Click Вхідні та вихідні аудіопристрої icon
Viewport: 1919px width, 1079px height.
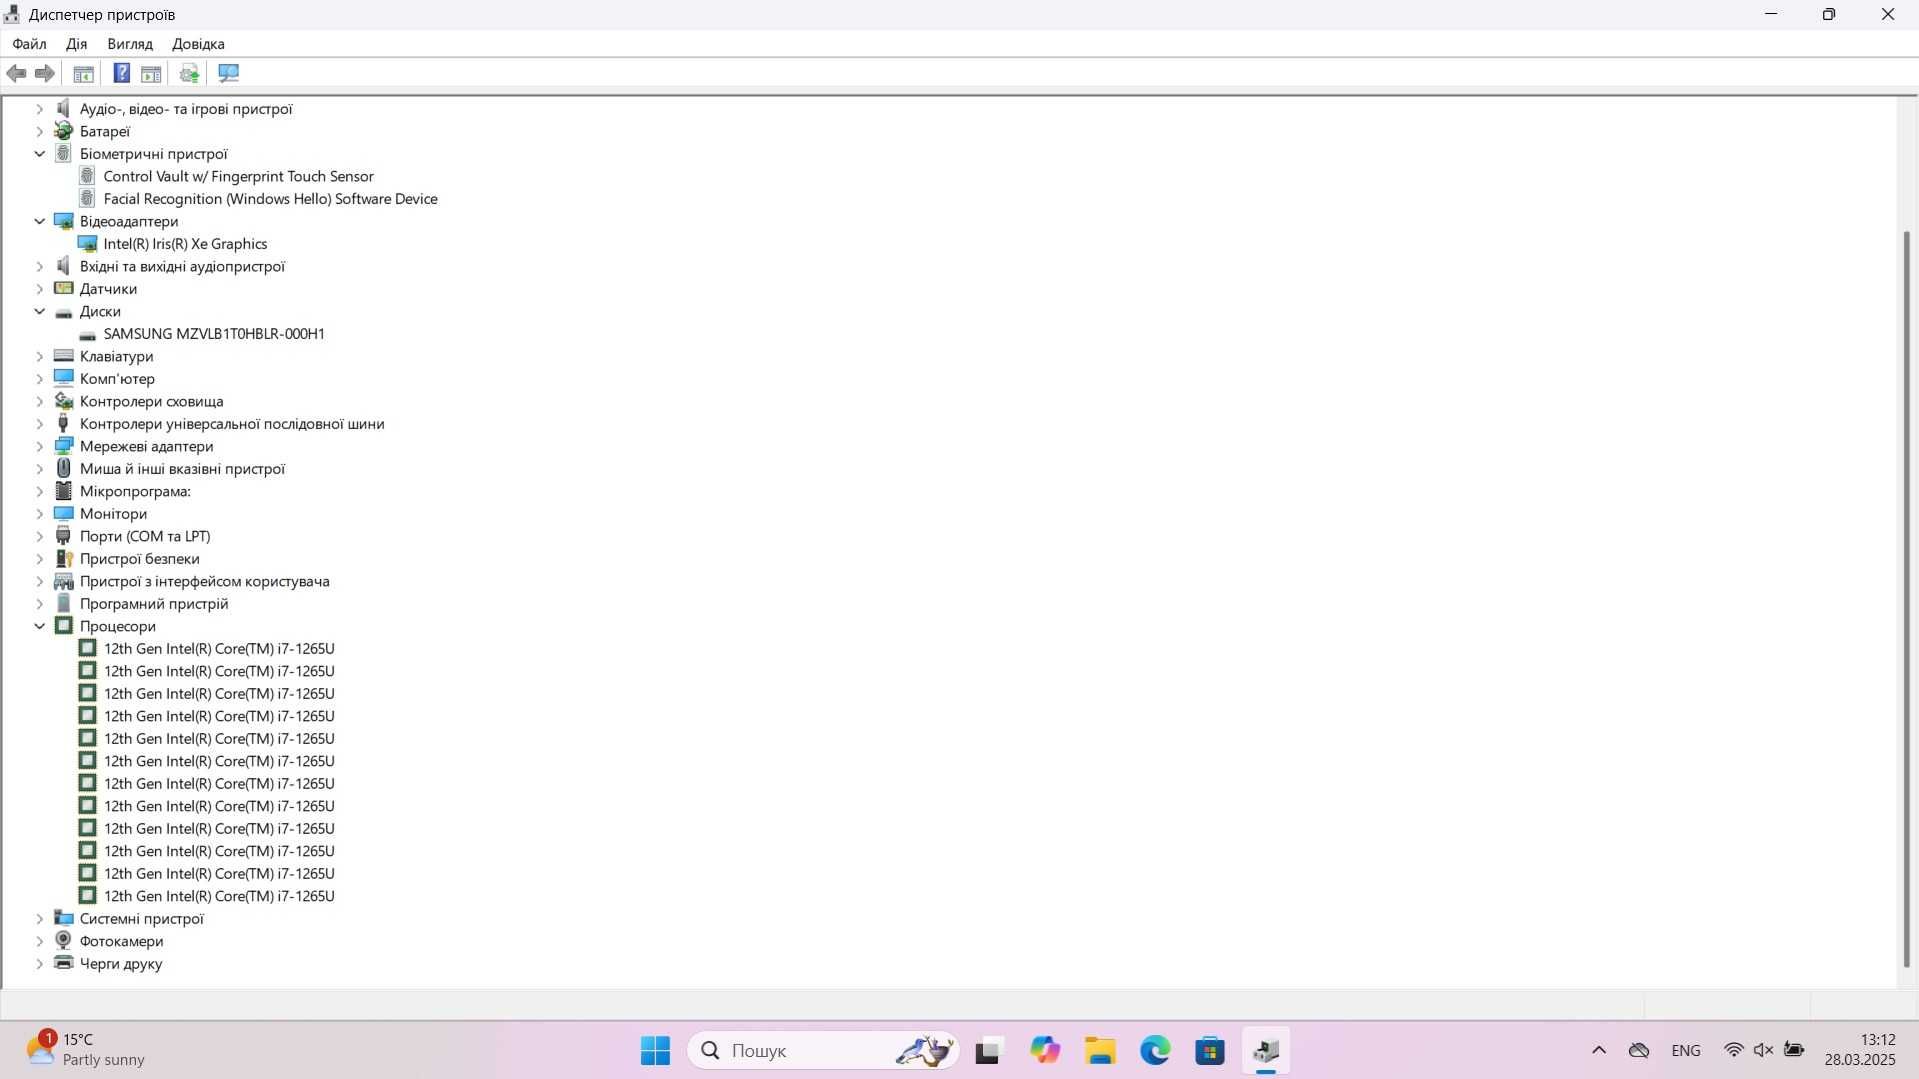[x=64, y=266]
